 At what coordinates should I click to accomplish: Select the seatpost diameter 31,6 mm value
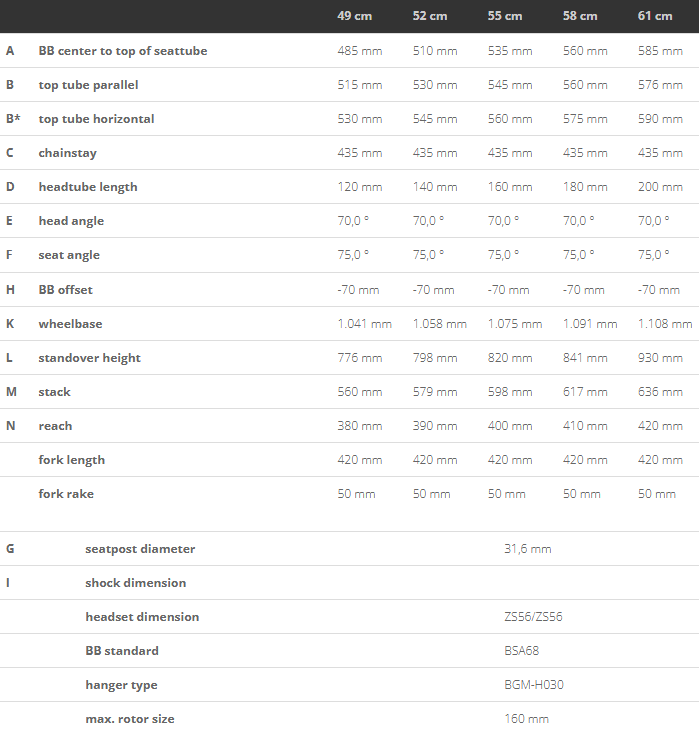(528, 549)
